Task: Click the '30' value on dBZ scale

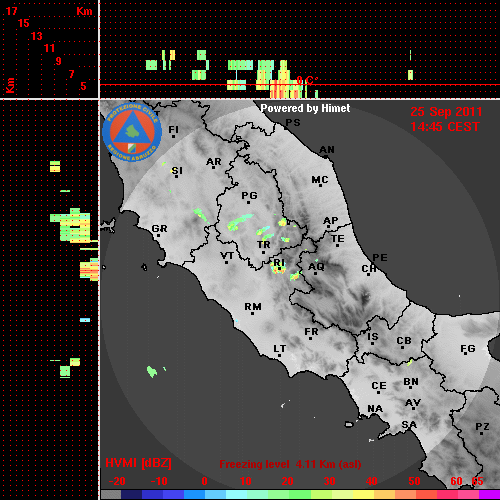Action: point(329,481)
